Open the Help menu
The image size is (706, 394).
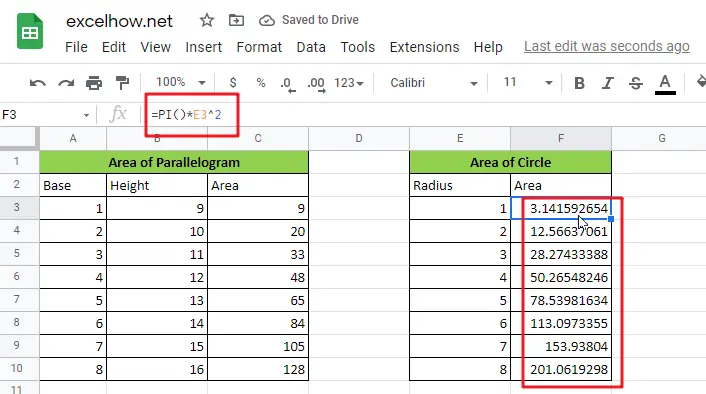pos(488,47)
